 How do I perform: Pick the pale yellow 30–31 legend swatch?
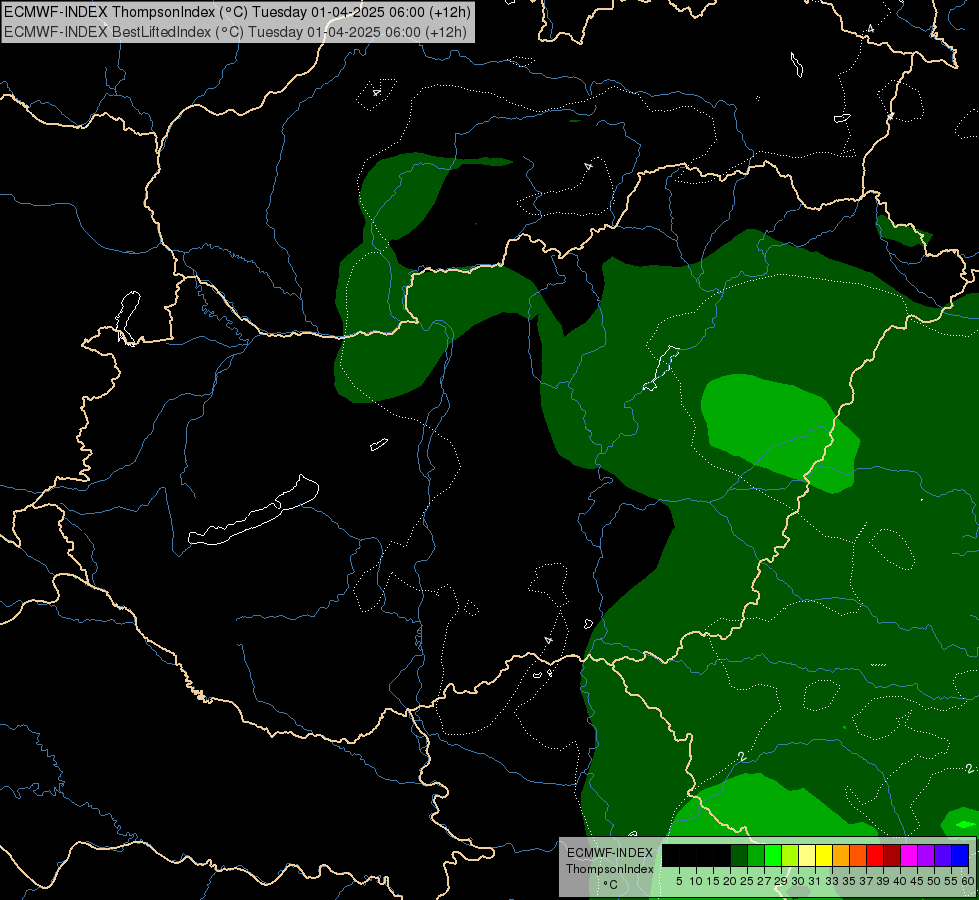coord(807,855)
